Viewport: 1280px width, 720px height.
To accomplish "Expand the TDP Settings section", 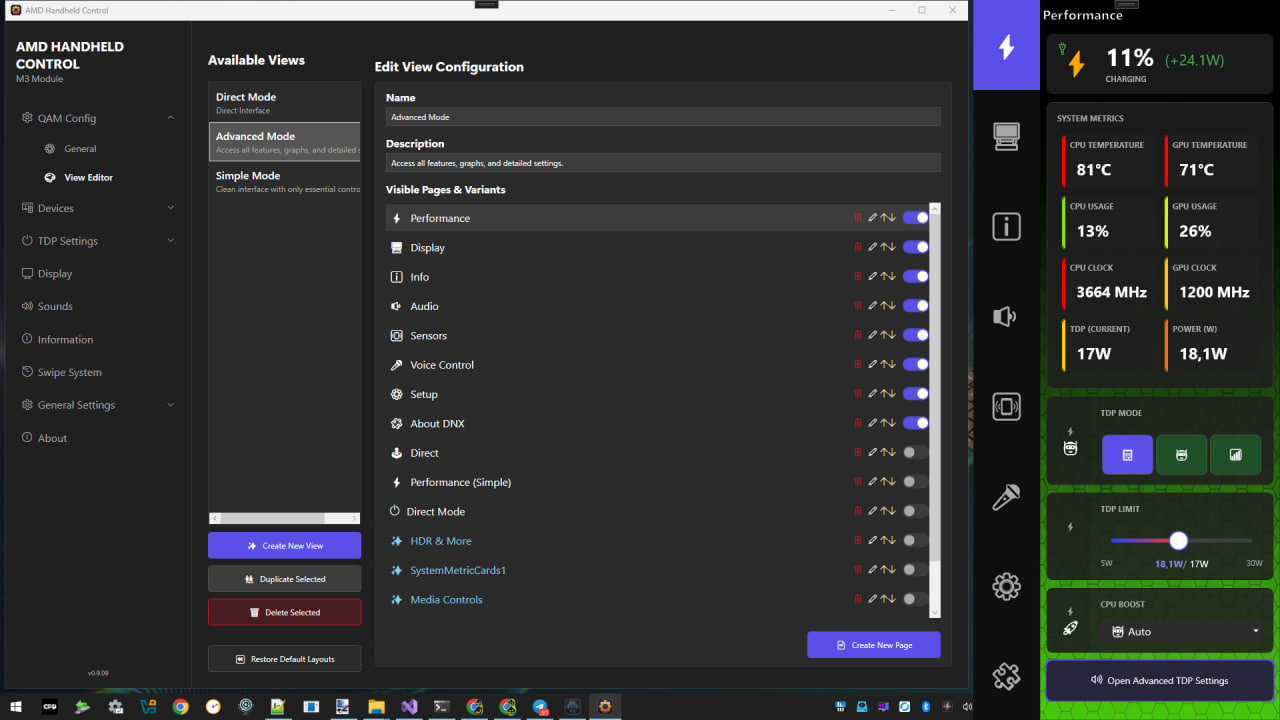I will (x=98, y=241).
